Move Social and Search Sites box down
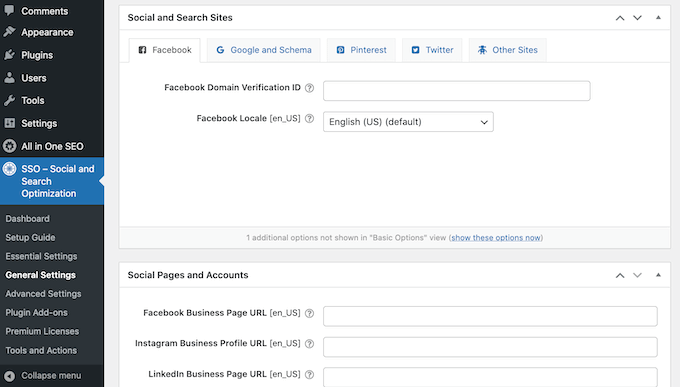Screen dimensions: 680x387 pyautogui.click(x=637, y=18)
